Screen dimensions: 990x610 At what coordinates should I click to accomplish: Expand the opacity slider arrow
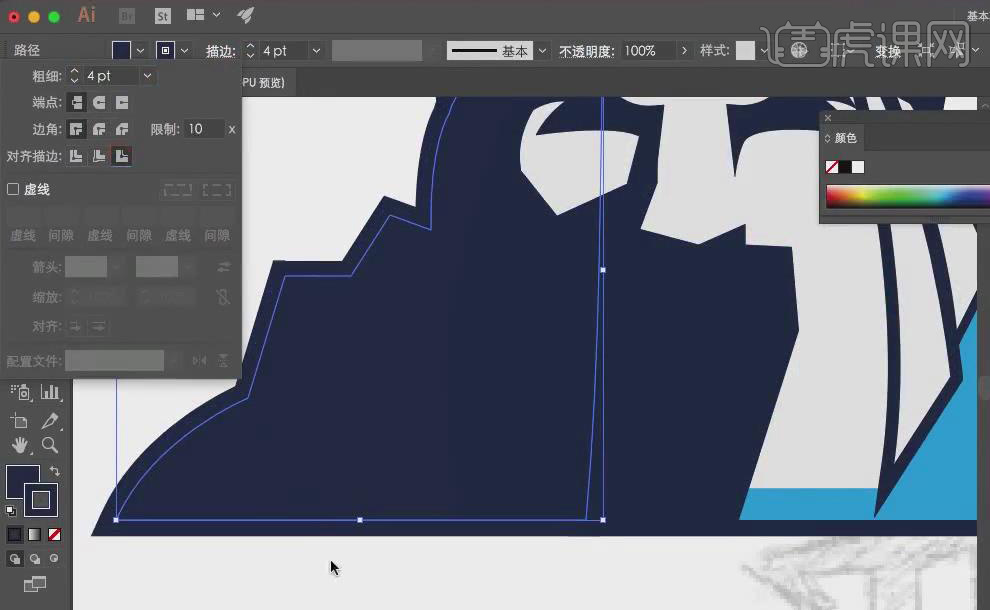coord(684,51)
